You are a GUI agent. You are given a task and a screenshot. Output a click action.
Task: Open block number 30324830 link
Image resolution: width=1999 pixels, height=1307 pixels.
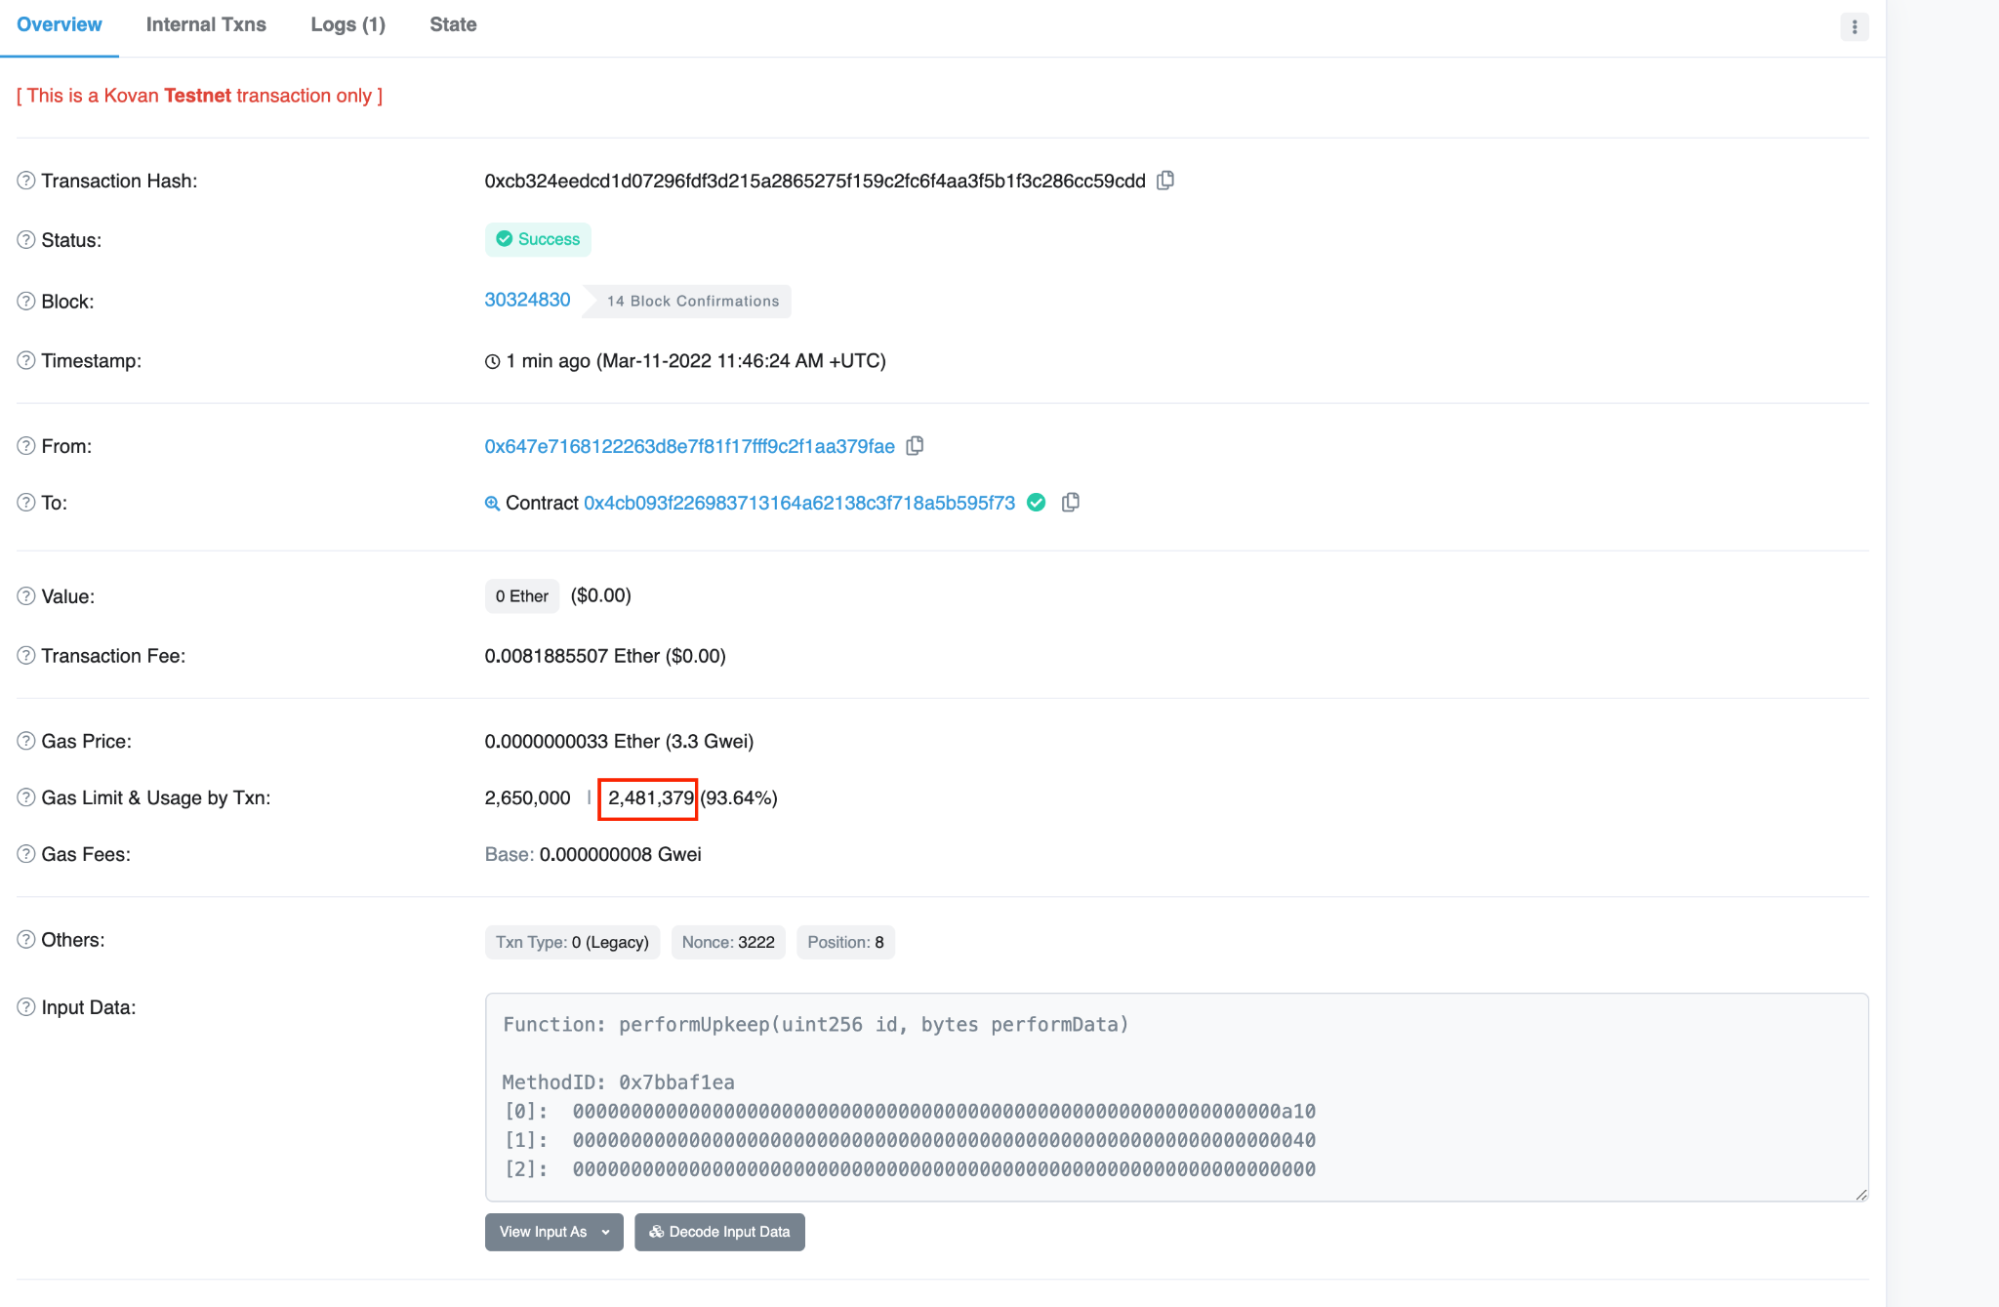[527, 300]
